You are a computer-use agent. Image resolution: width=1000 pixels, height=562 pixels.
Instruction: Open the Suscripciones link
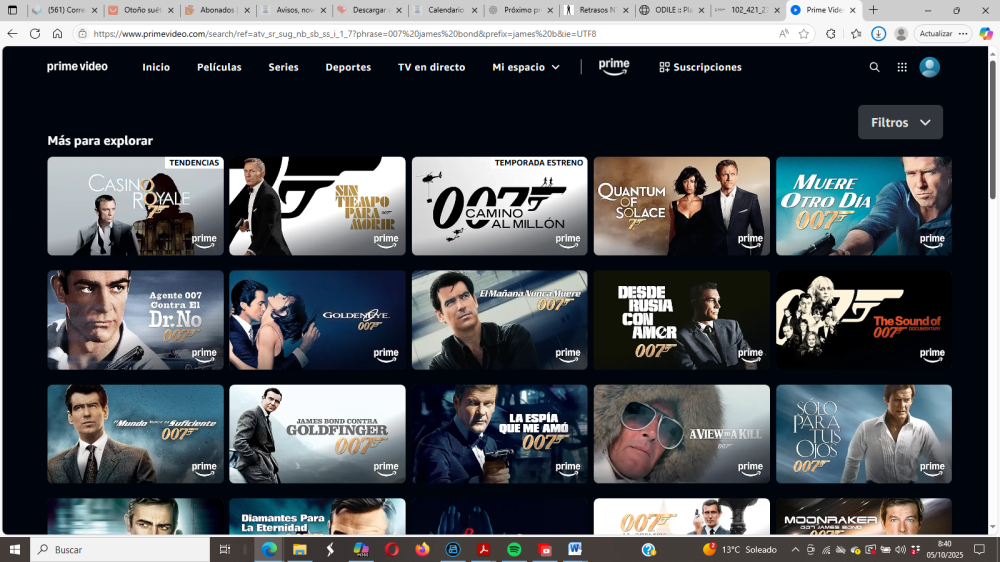click(x=700, y=67)
